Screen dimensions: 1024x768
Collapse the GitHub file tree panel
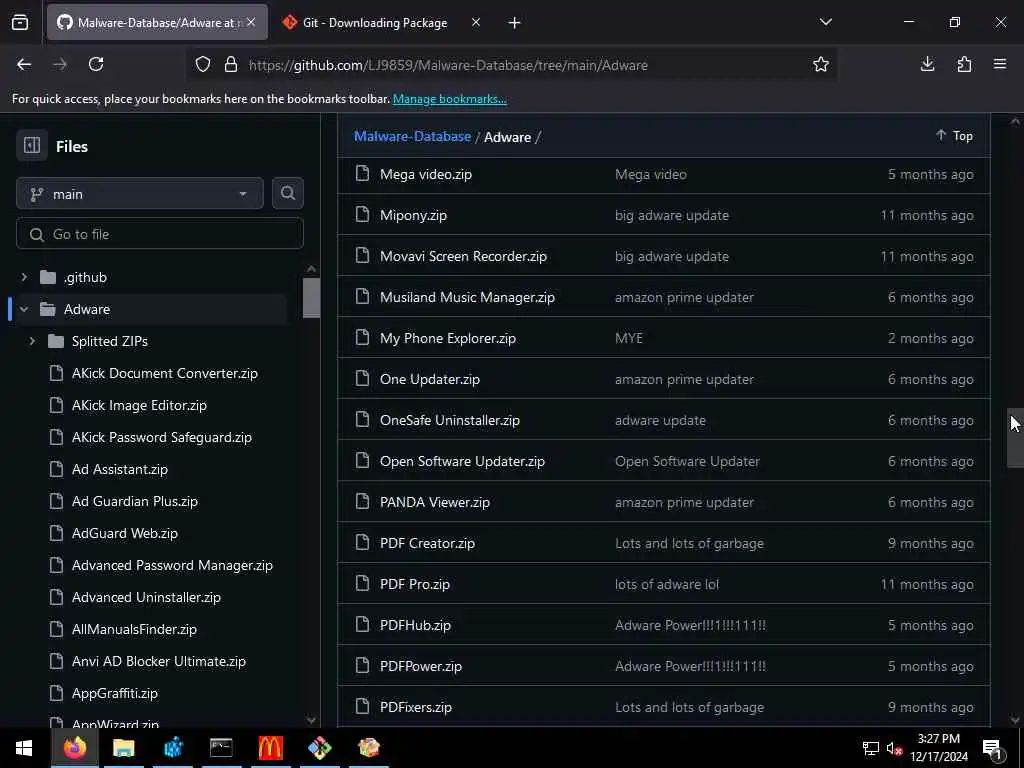pyautogui.click(x=32, y=146)
